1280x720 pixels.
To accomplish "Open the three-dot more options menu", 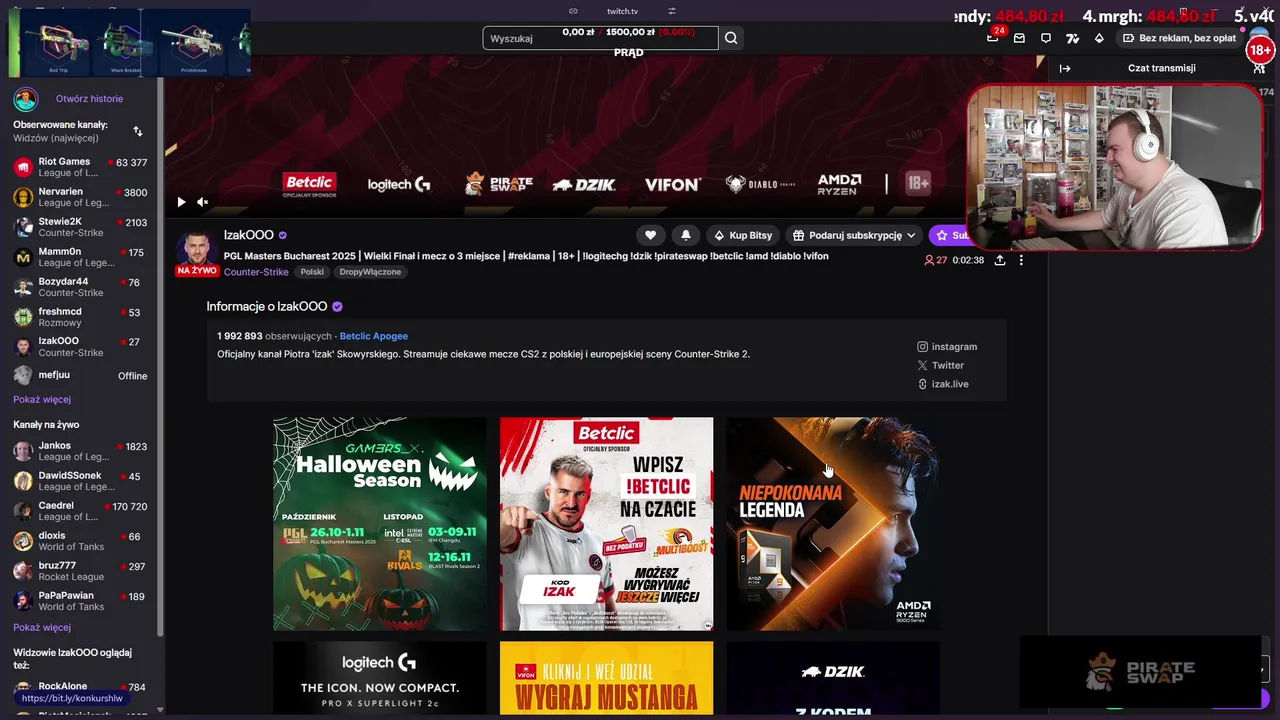I will pos(1021,260).
